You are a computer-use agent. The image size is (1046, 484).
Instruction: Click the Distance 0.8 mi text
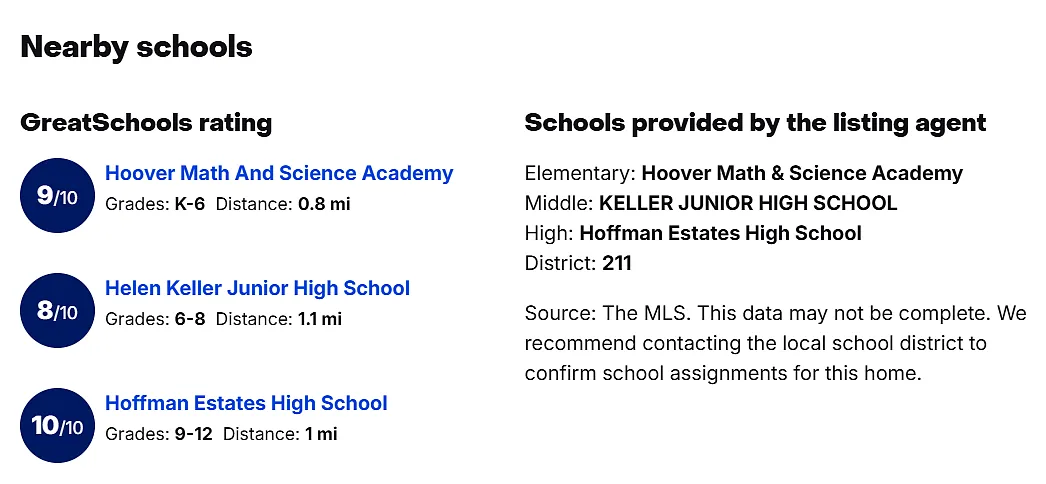283,204
